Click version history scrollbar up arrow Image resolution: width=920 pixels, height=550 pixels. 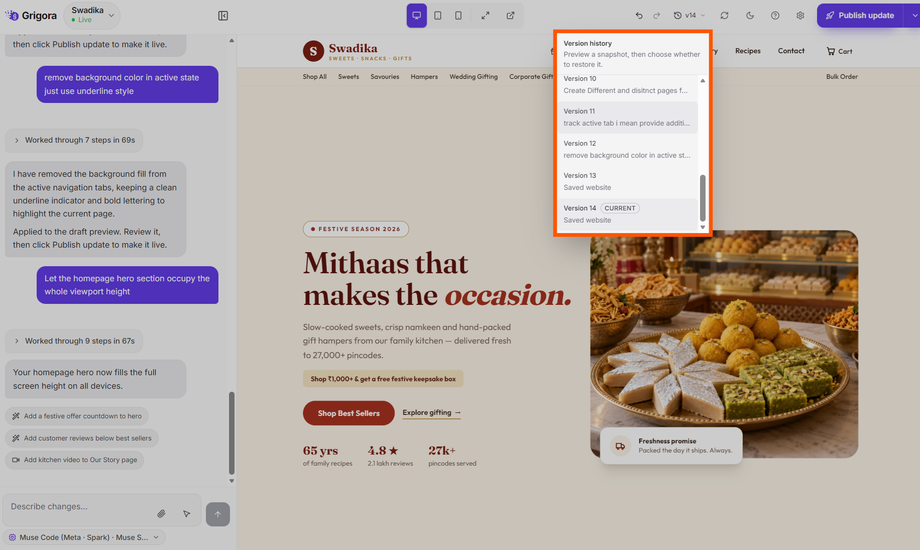(702, 80)
